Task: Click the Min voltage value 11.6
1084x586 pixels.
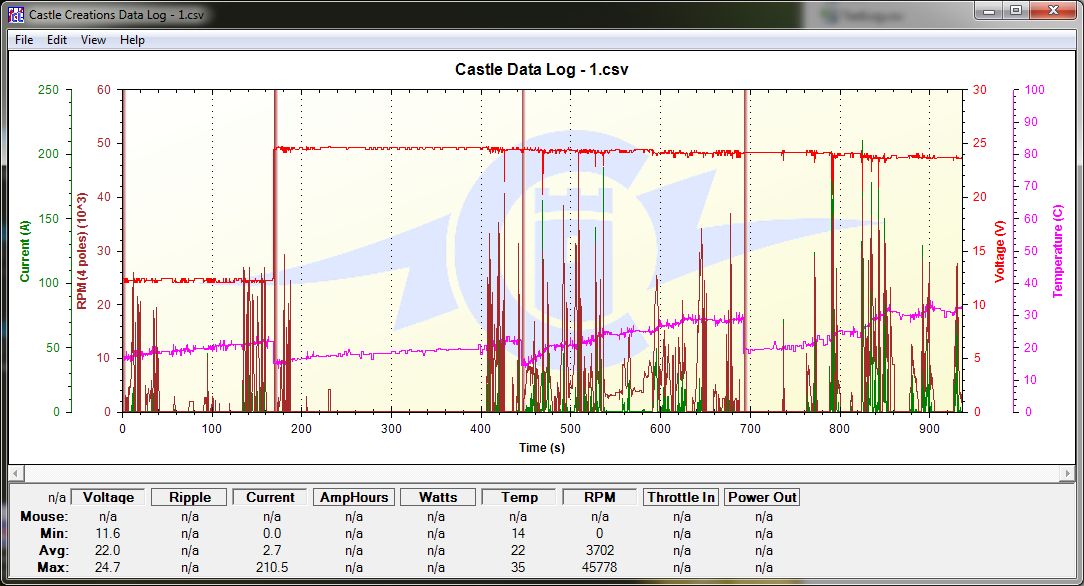Action: (x=108, y=533)
